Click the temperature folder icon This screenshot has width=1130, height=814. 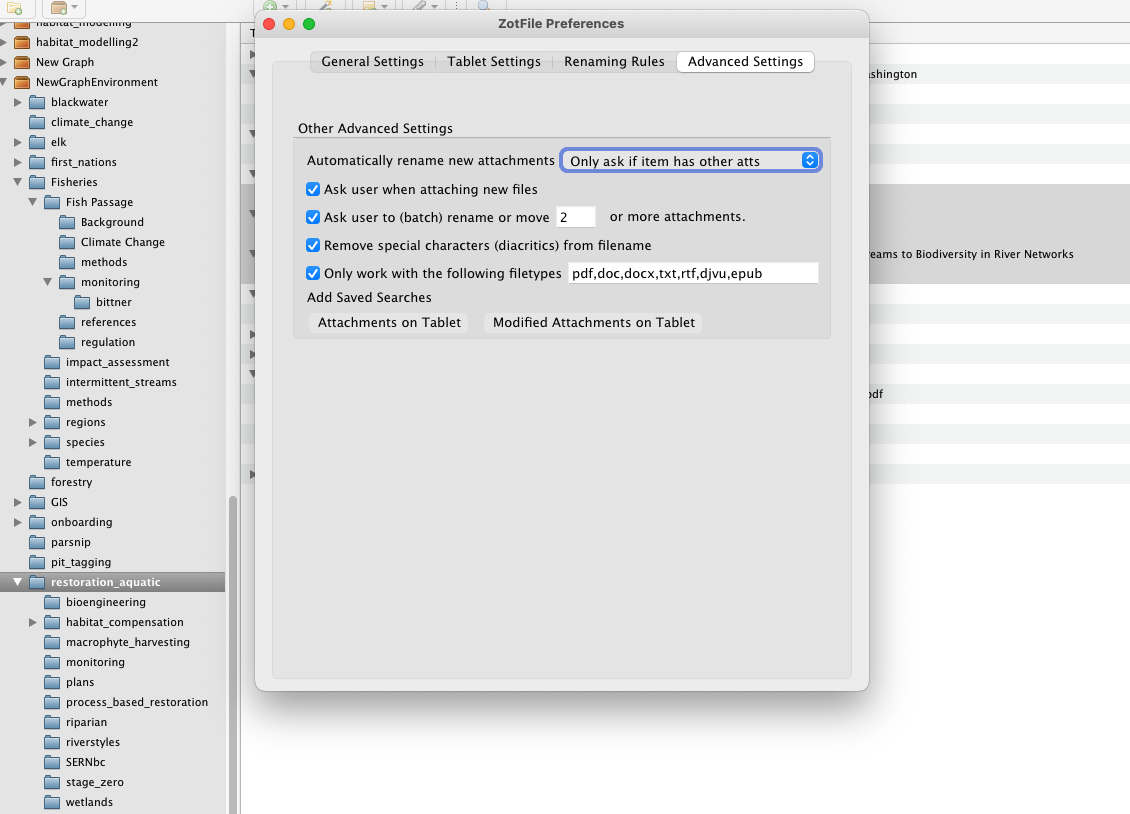coord(52,462)
